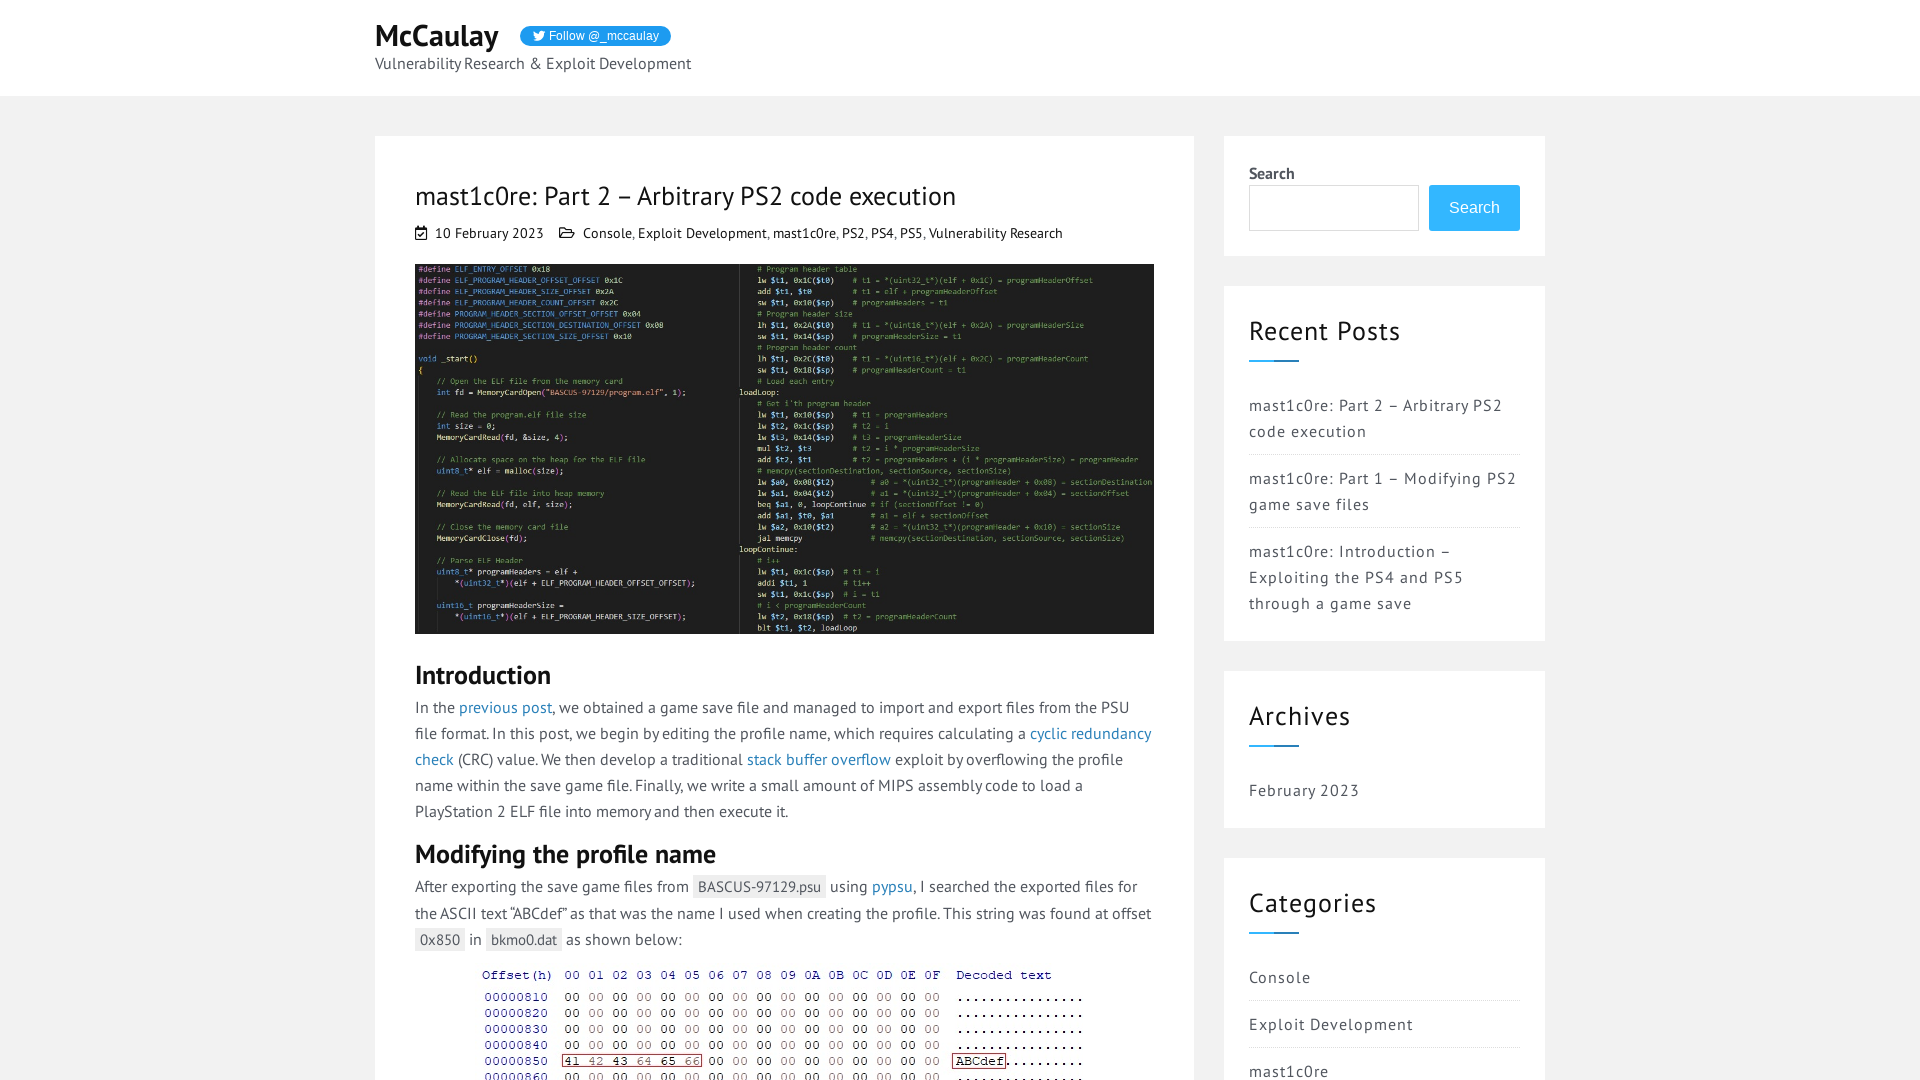Open recent post Part 1 – Modifying PS2 game save files

[1382, 491]
